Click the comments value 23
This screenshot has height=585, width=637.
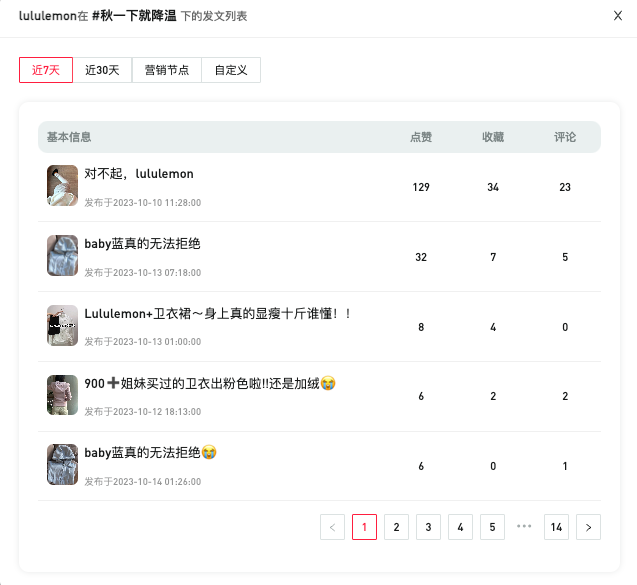click(x=565, y=187)
